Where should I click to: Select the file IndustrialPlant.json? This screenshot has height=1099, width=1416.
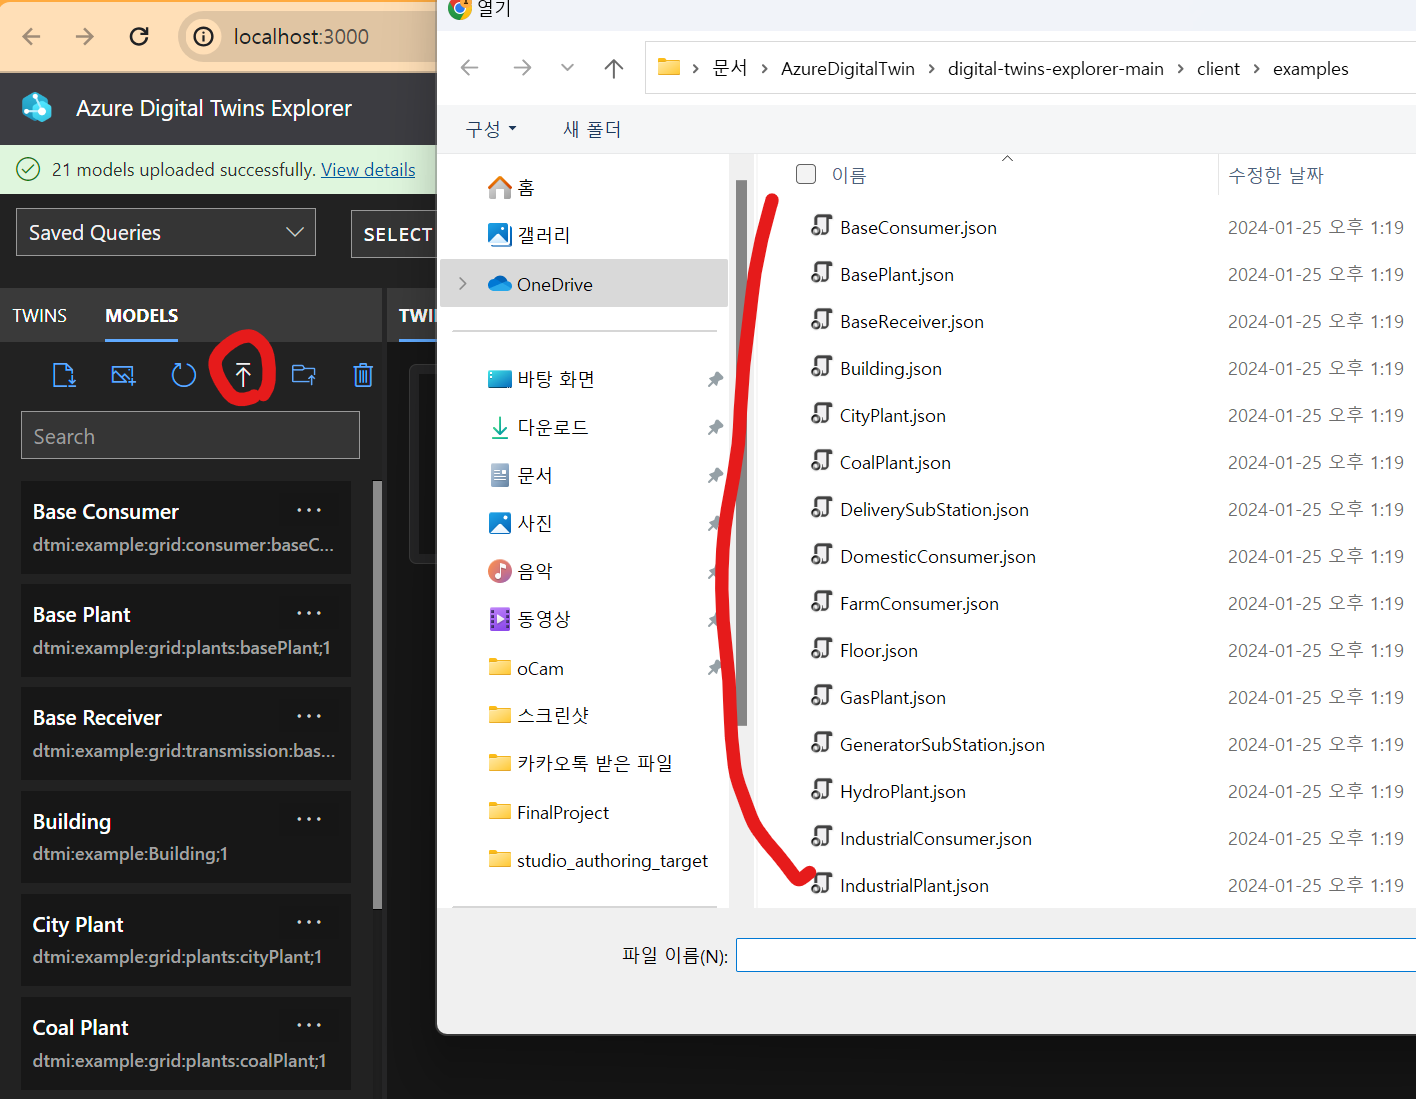[914, 886]
